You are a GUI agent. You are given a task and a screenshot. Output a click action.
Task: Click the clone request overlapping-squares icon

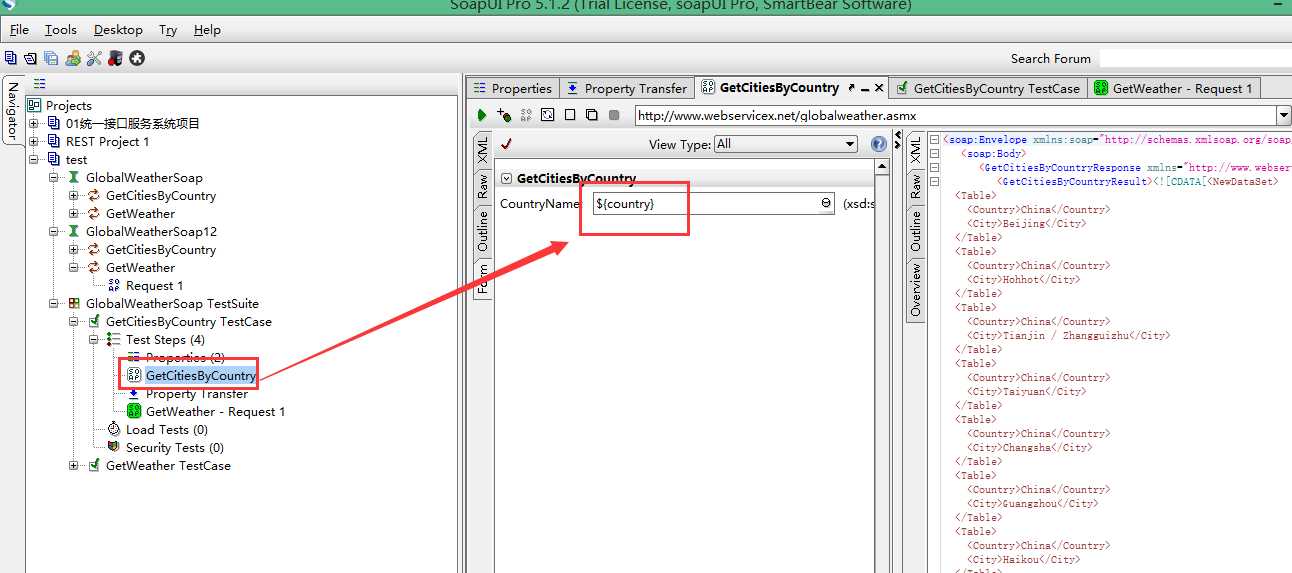coord(592,116)
